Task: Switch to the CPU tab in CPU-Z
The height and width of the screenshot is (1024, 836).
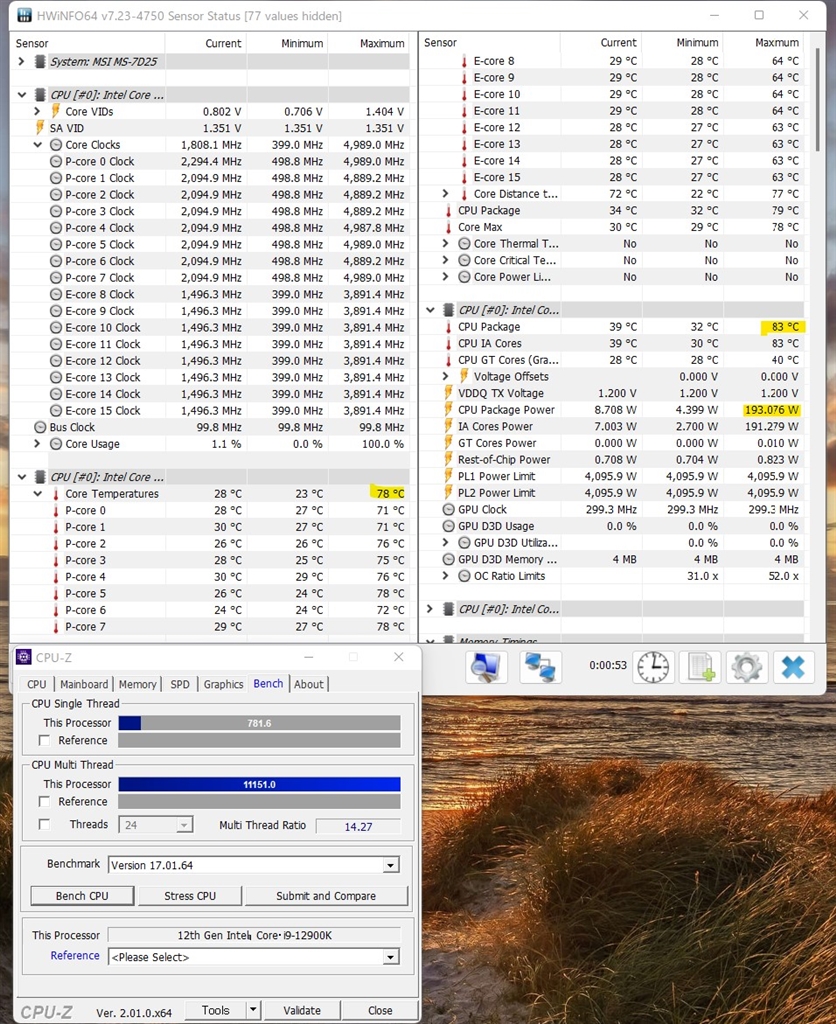Action: point(37,684)
